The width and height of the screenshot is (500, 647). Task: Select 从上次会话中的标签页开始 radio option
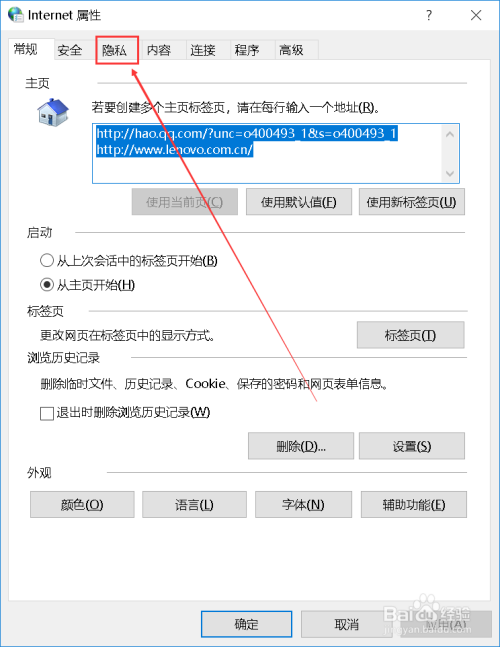pyautogui.click(x=47, y=260)
